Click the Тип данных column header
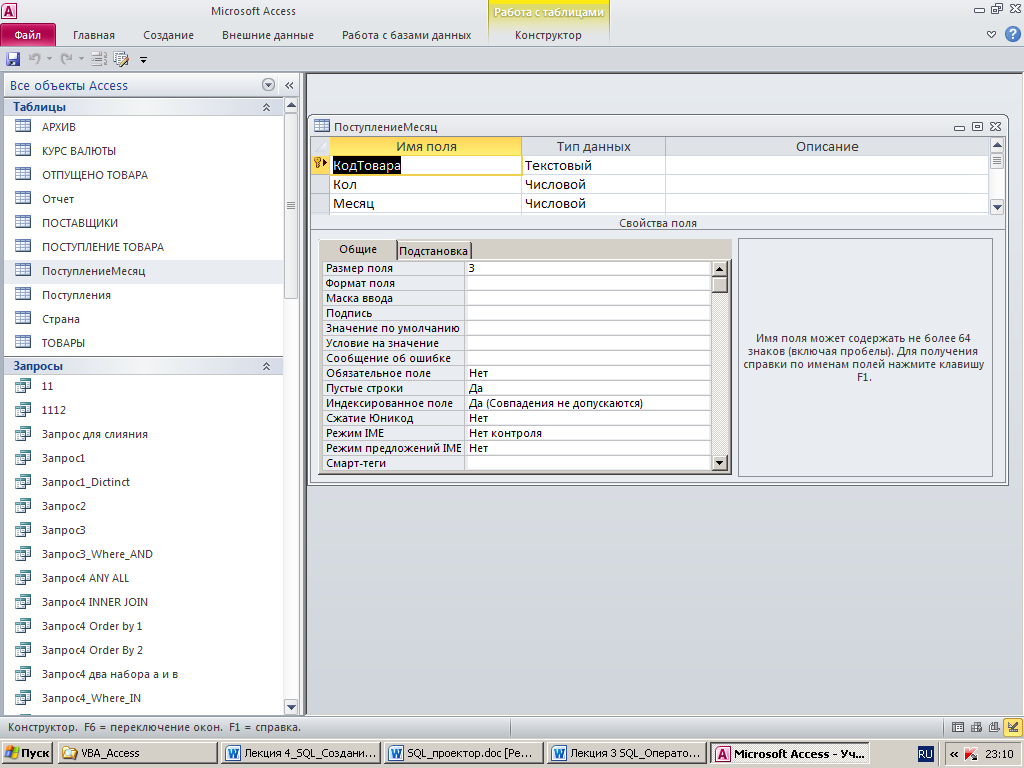Viewport: 1024px width, 768px height. [x=594, y=146]
